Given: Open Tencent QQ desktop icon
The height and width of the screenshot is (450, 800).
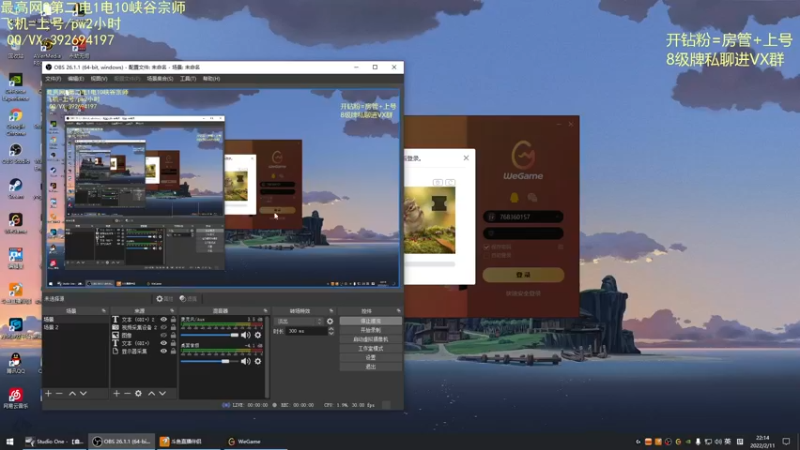Looking at the screenshot, I should coord(16,363).
